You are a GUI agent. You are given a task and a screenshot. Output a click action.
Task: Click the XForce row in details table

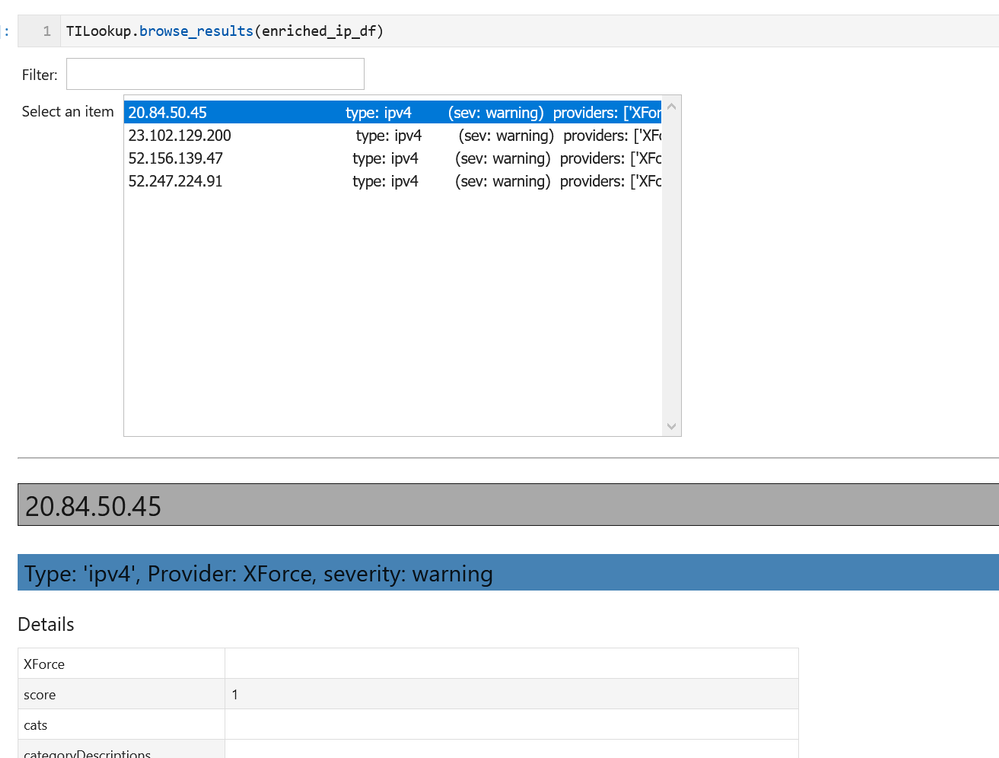tap(408, 664)
